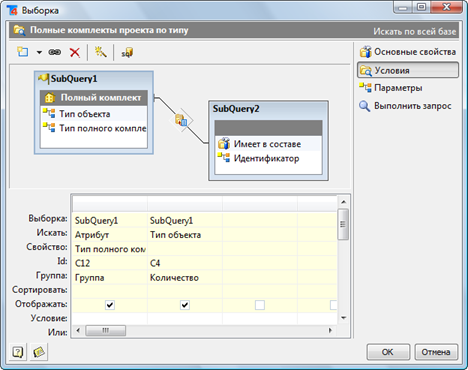Image resolution: width=468 pixels, height=370 pixels.
Task: Click the magnifier icon next to Выполнить запрос
Action: click(x=365, y=106)
